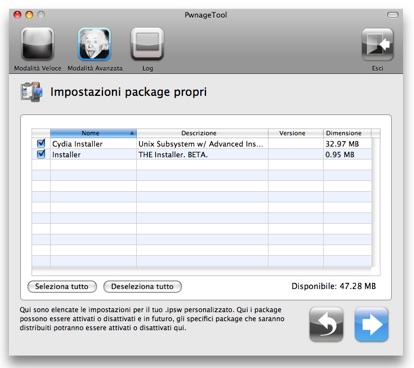
Task: Click the Deseleziona tutto button
Action: 143,287
